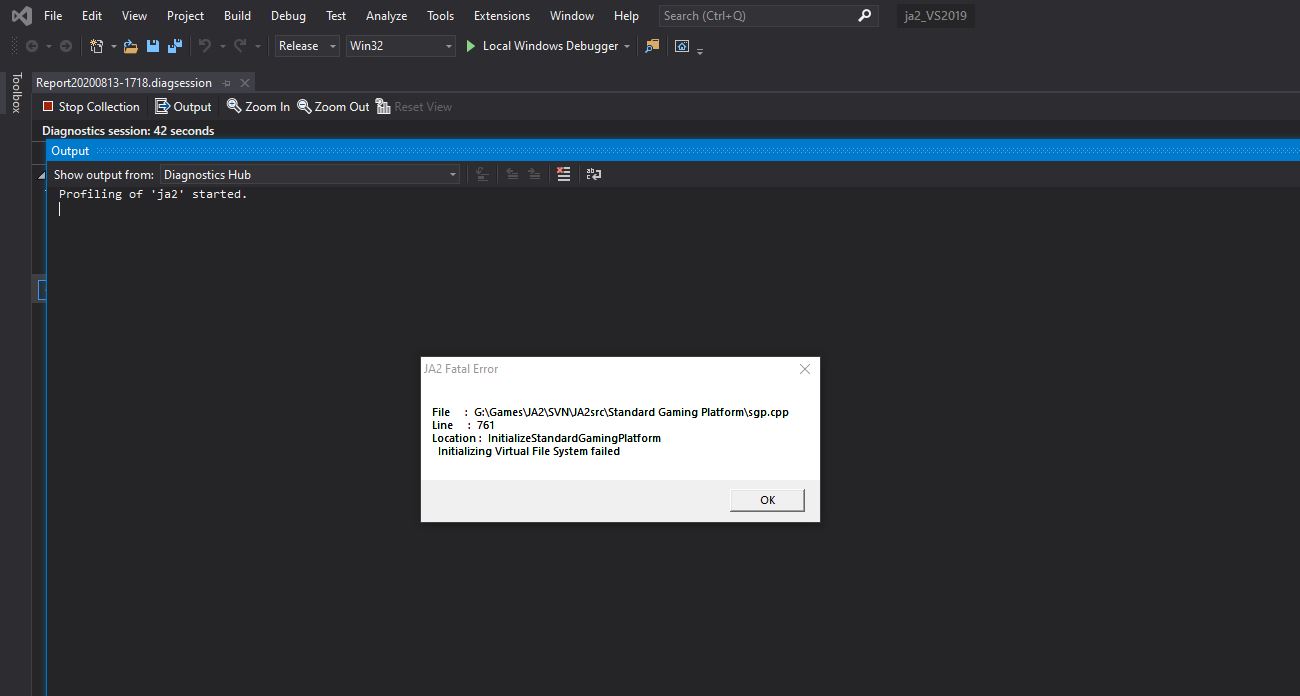The image size is (1300, 696).
Task: Click the Find in Files icon
Action: point(652,46)
